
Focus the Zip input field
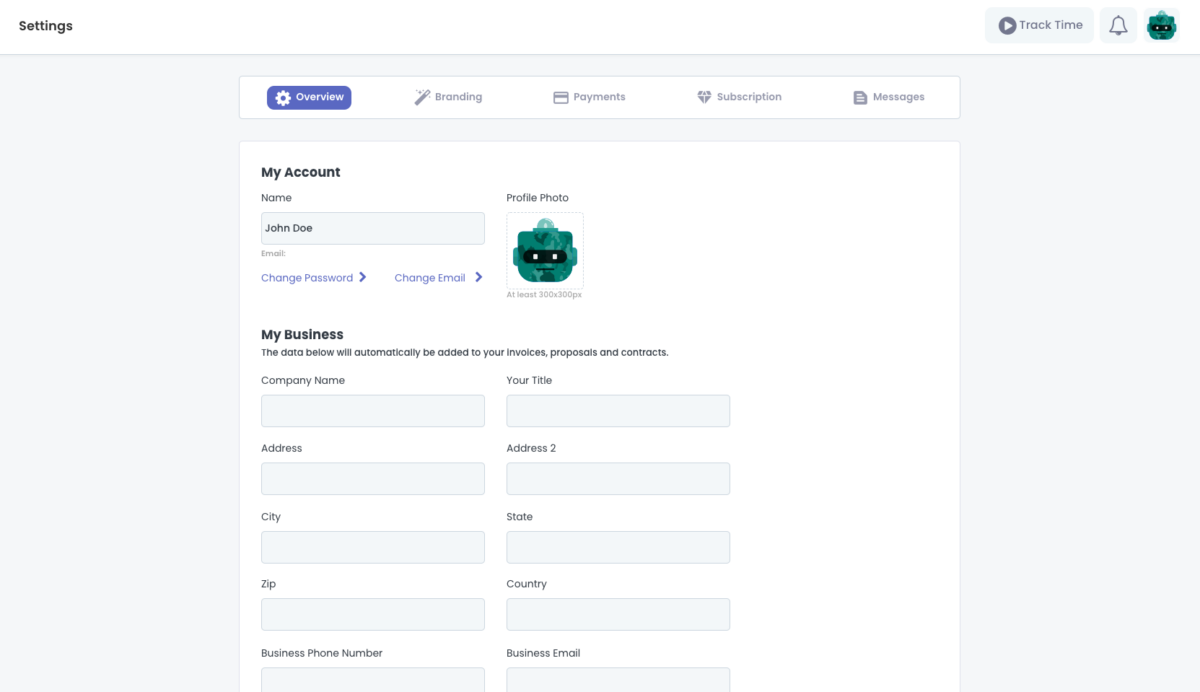[x=372, y=614]
